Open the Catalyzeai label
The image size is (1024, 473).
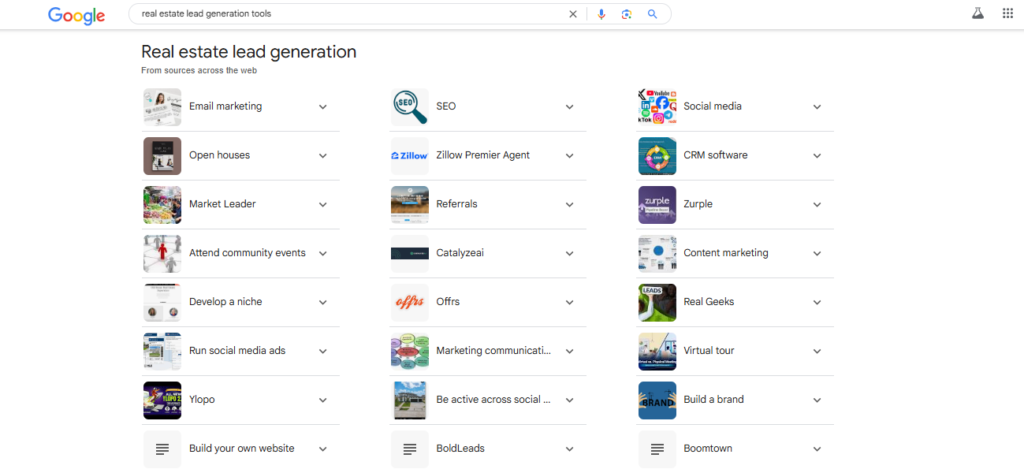coord(460,253)
